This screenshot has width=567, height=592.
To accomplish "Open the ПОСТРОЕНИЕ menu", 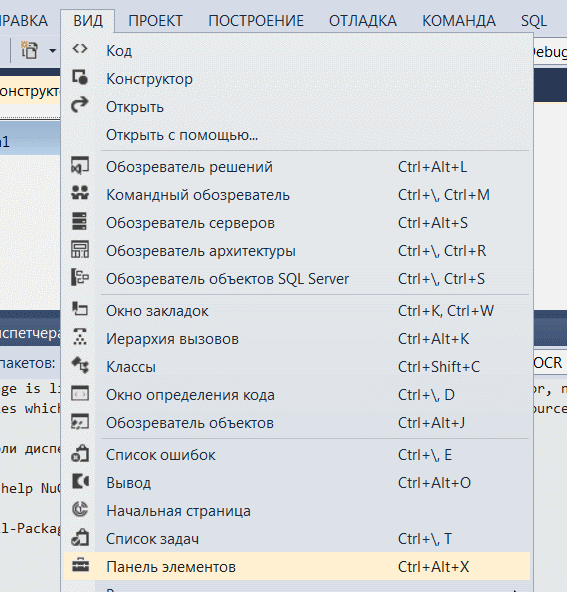I will click(256, 21).
